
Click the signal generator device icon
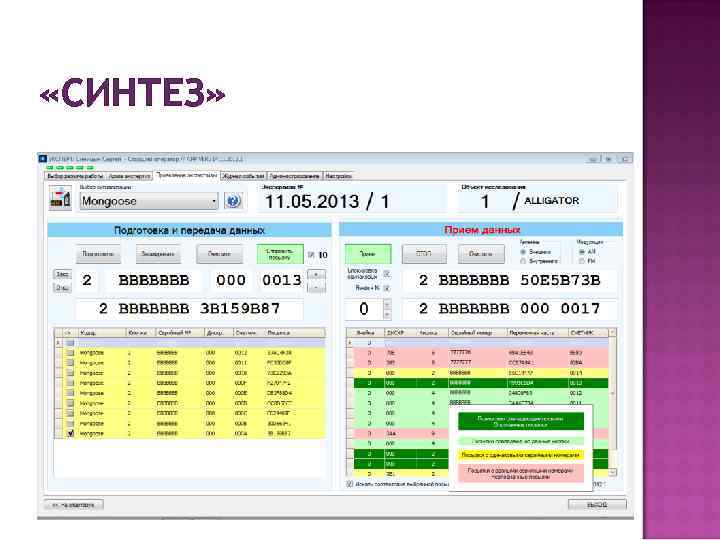tap(61, 198)
